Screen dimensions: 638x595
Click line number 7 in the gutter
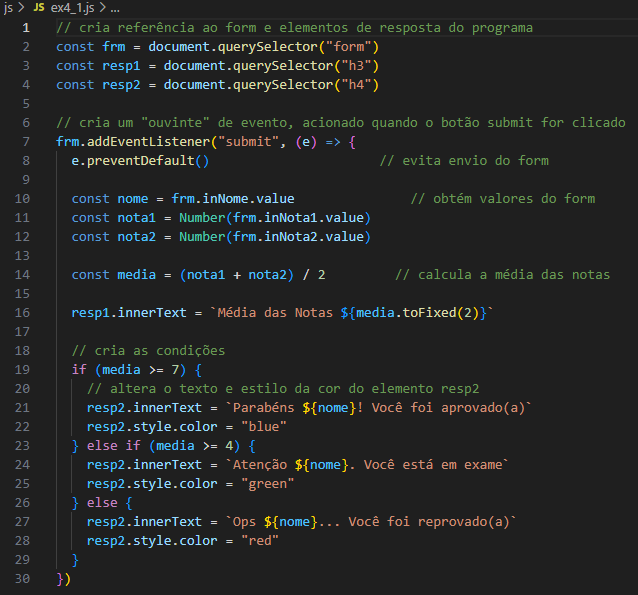click(x=26, y=142)
